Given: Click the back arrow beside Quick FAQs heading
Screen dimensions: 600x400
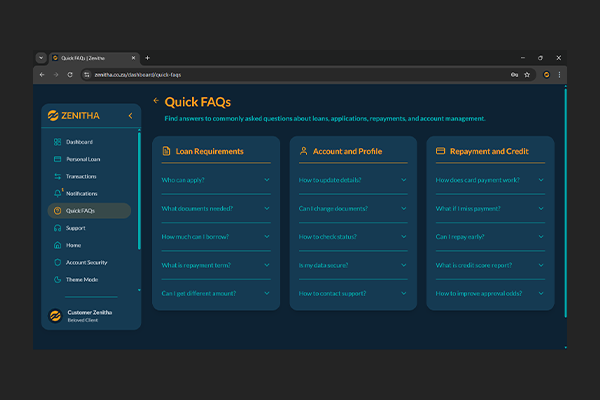Looking at the screenshot, I should pyautogui.click(x=156, y=101).
